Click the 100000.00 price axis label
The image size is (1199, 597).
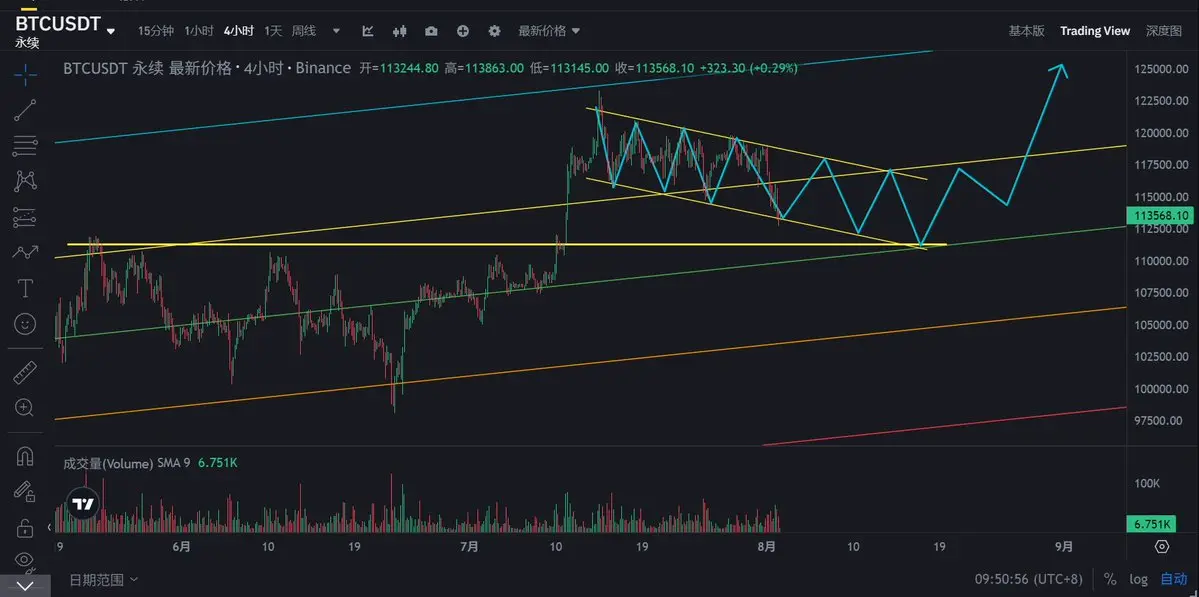pos(1161,388)
